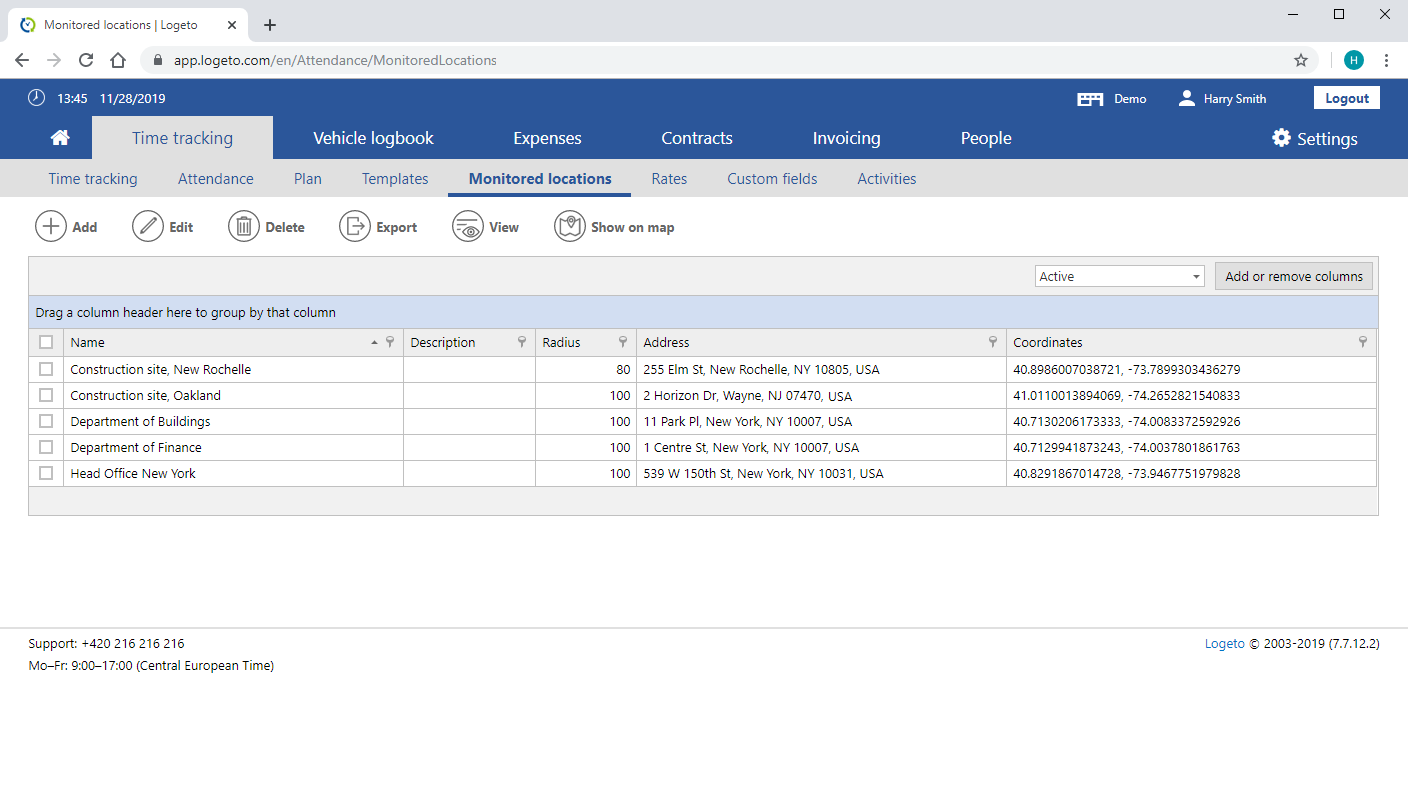Image resolution: width=1408 pixels, height=797 pixels.
Task: Check Department of Finance row
Action: [x=46, y=447]
